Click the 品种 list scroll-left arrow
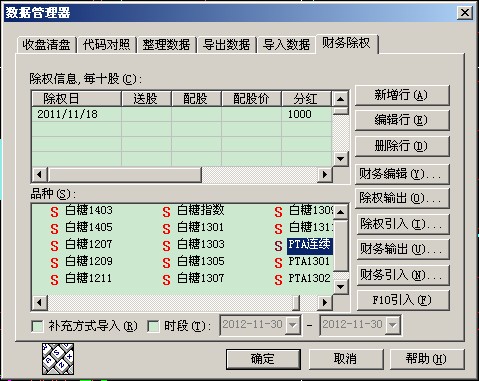 40,303
